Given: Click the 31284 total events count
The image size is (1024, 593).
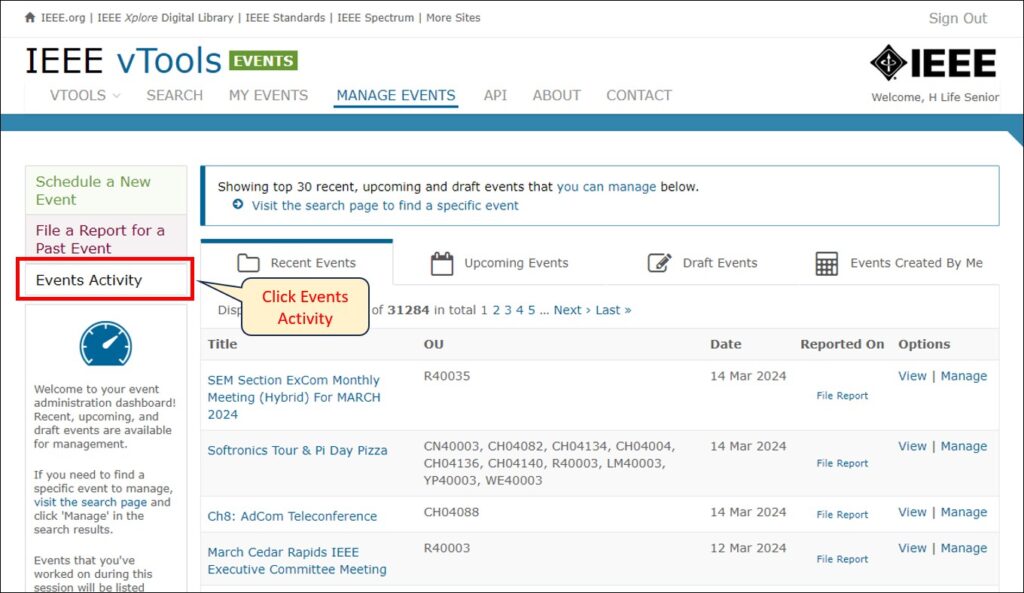Looking at the screenshot, I should (x=408, y=310).
